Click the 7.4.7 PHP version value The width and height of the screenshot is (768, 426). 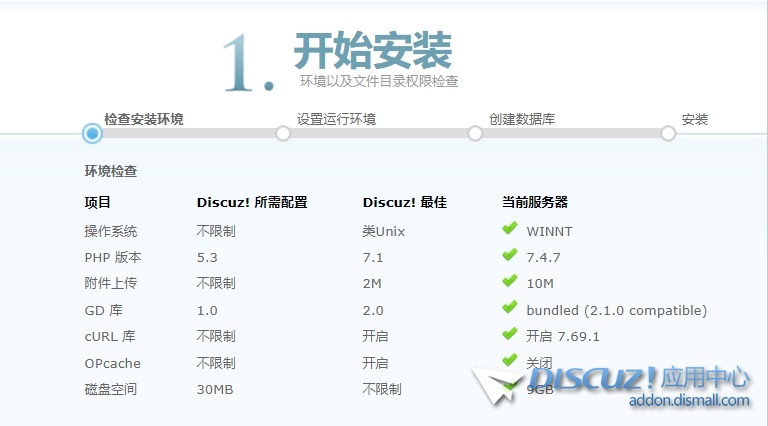coord(543,258)
